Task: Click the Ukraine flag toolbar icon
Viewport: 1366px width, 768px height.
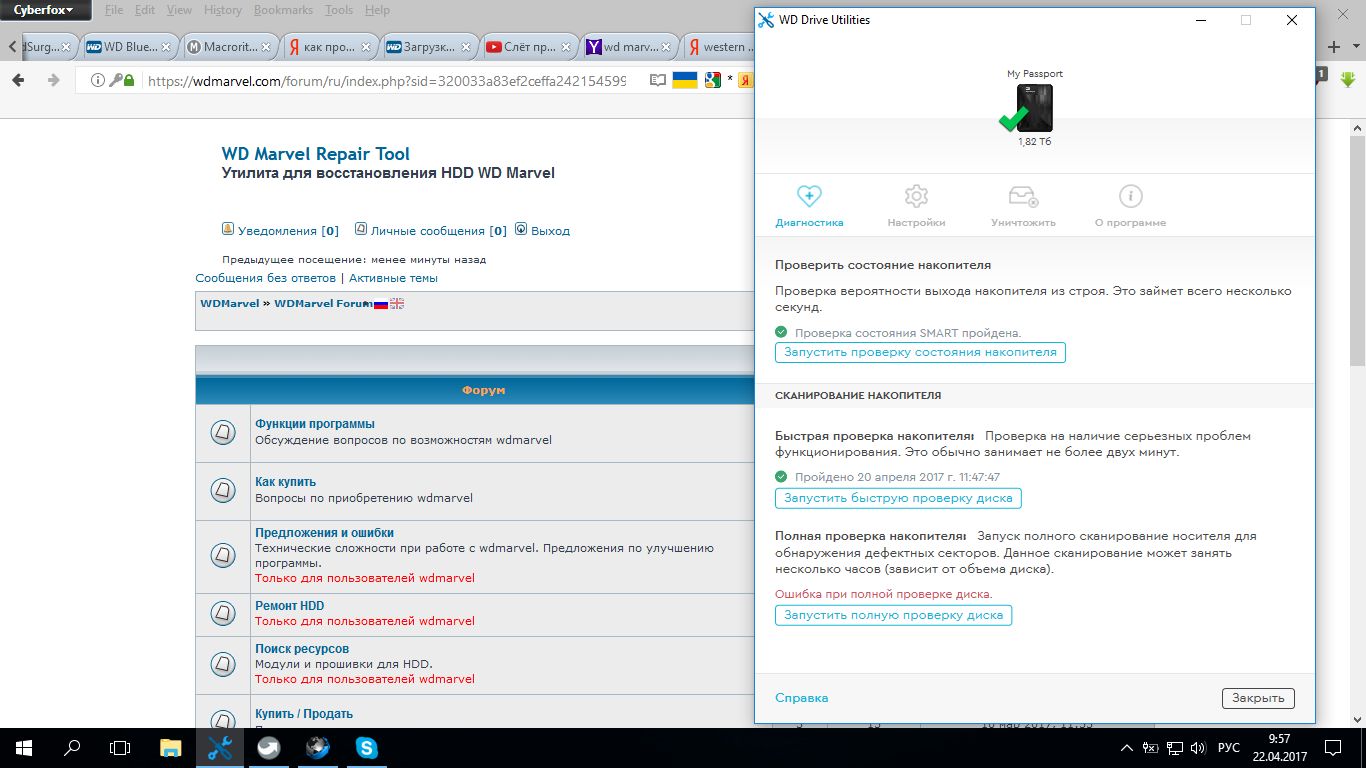Action: coord(685,80)
